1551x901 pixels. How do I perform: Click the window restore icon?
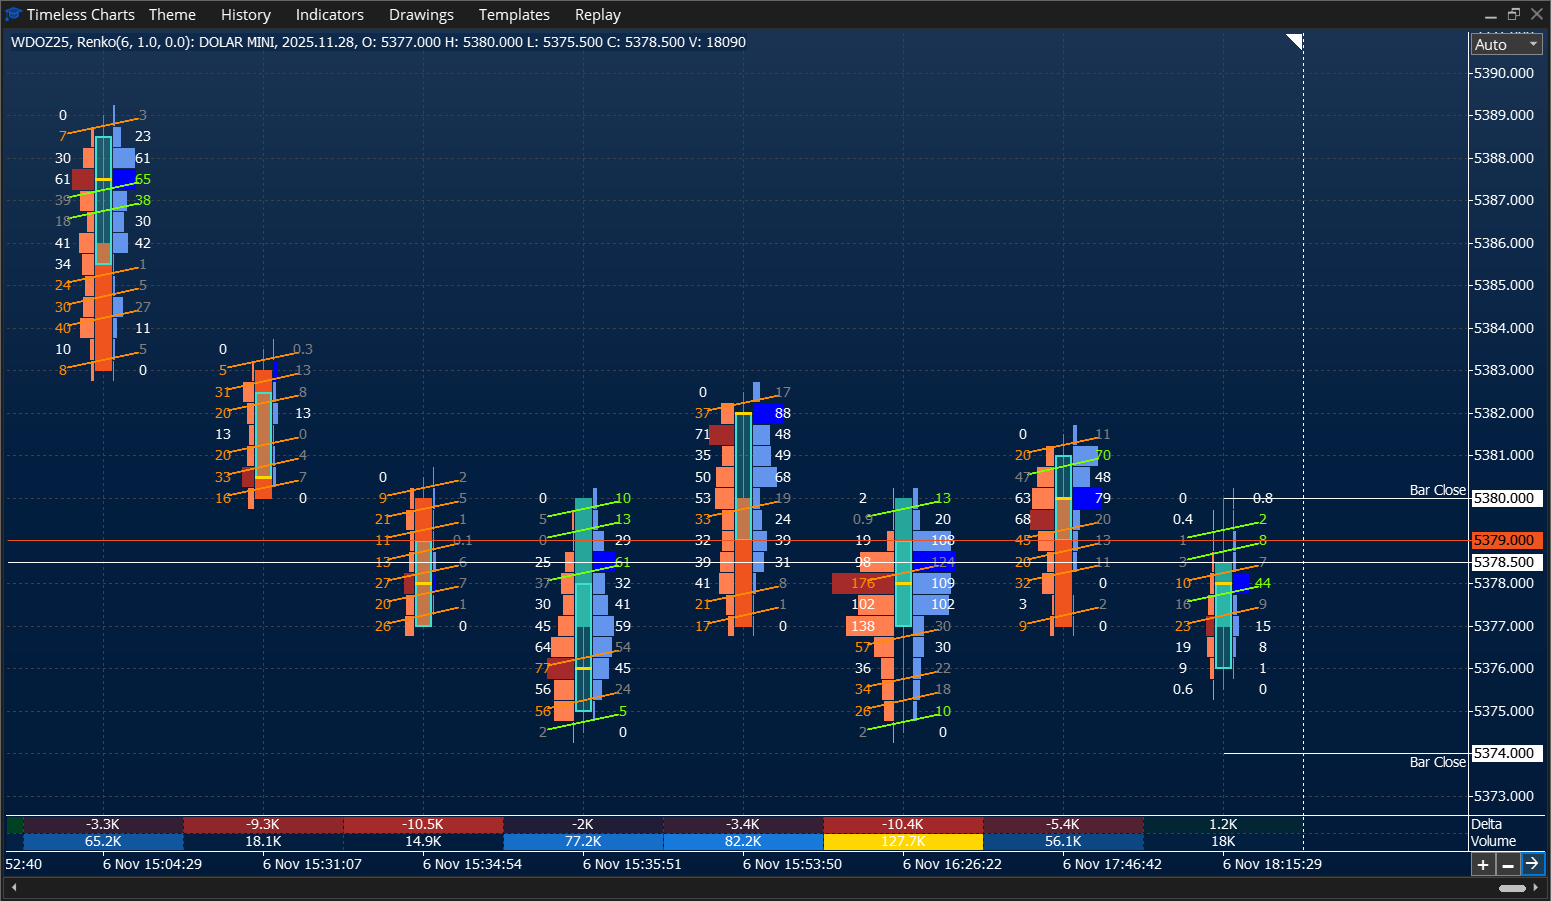tap(1513, 13)
